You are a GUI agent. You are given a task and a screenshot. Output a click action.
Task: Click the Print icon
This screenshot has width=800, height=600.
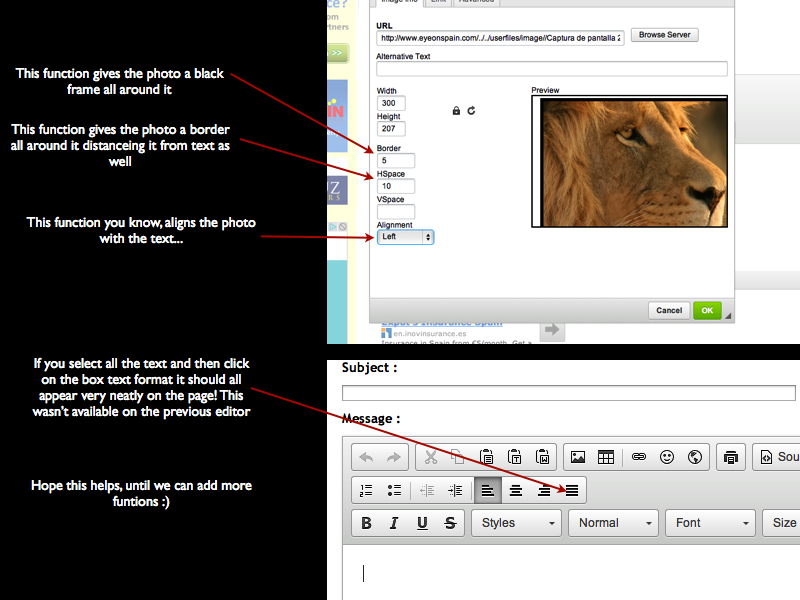[731, 457]
